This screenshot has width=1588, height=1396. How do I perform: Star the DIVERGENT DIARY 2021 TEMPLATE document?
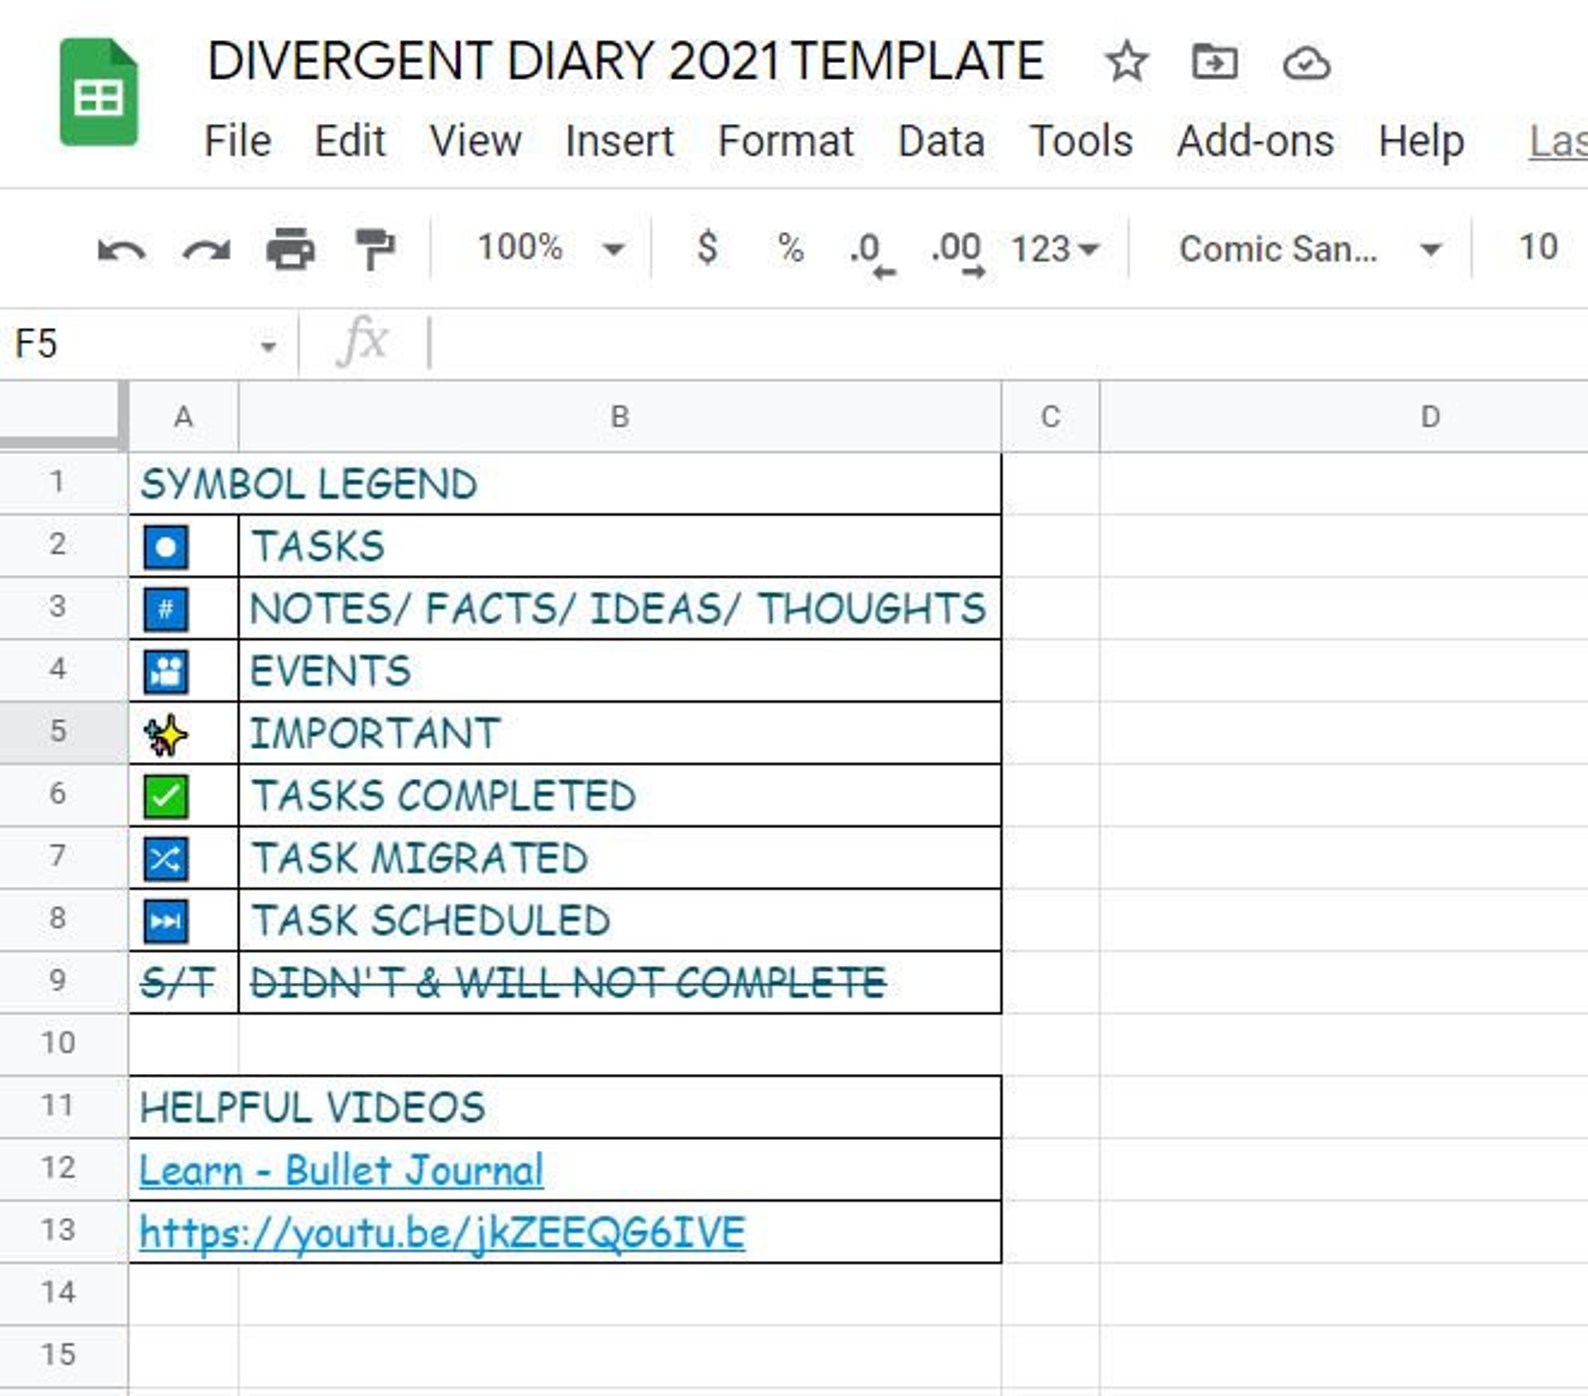1126,62
